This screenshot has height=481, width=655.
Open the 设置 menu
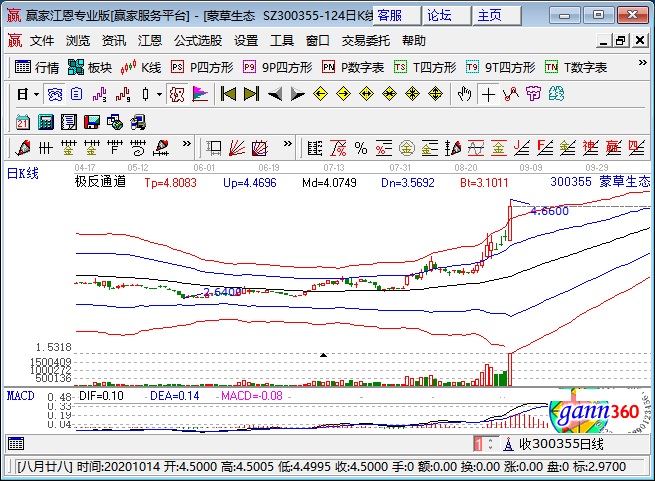coord(246,41)
